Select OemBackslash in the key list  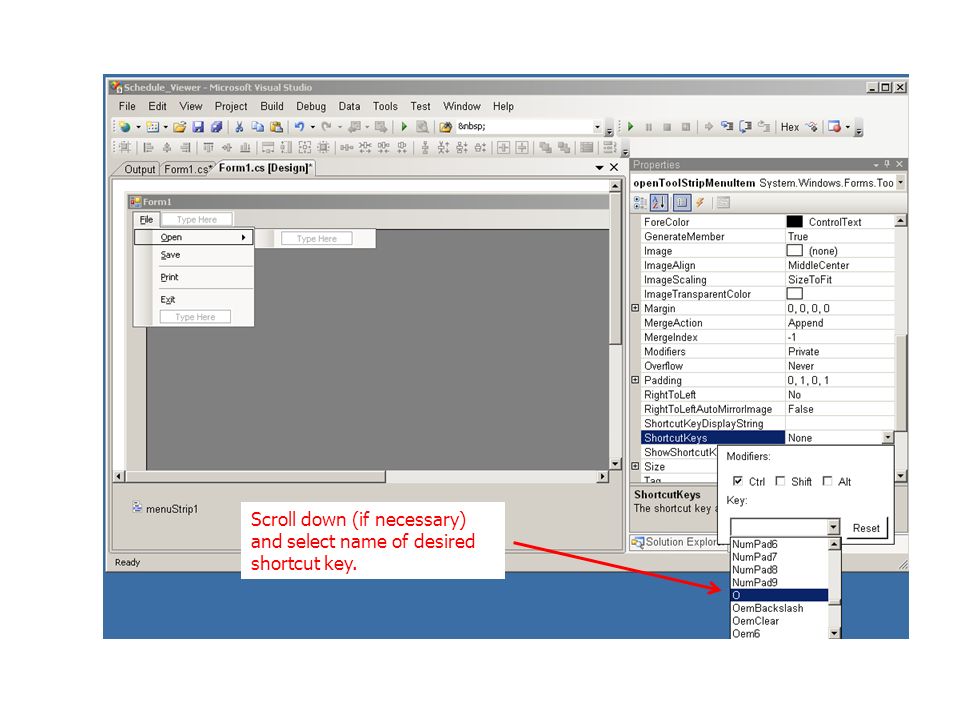tap(779, 608)
